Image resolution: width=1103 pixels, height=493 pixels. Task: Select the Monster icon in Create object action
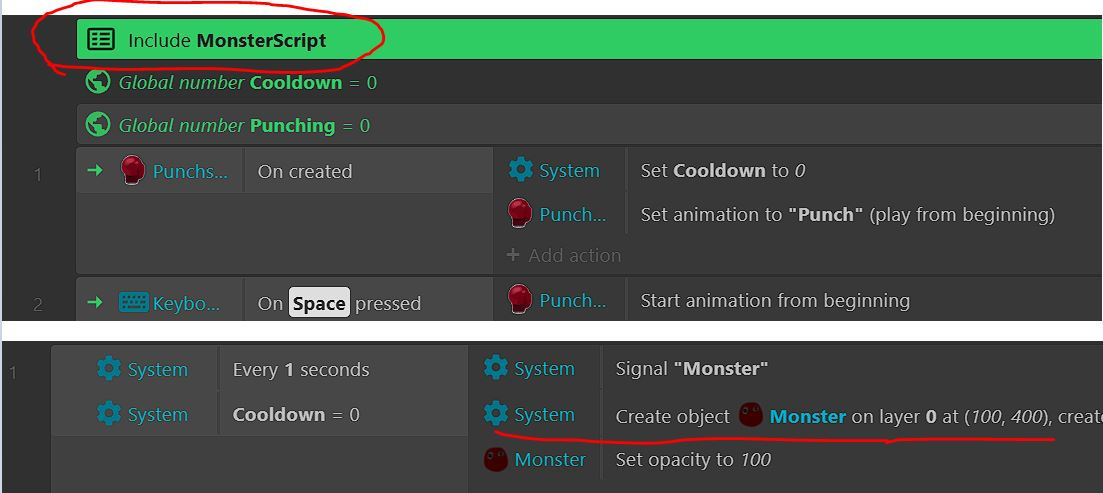[x=751, y=416]
